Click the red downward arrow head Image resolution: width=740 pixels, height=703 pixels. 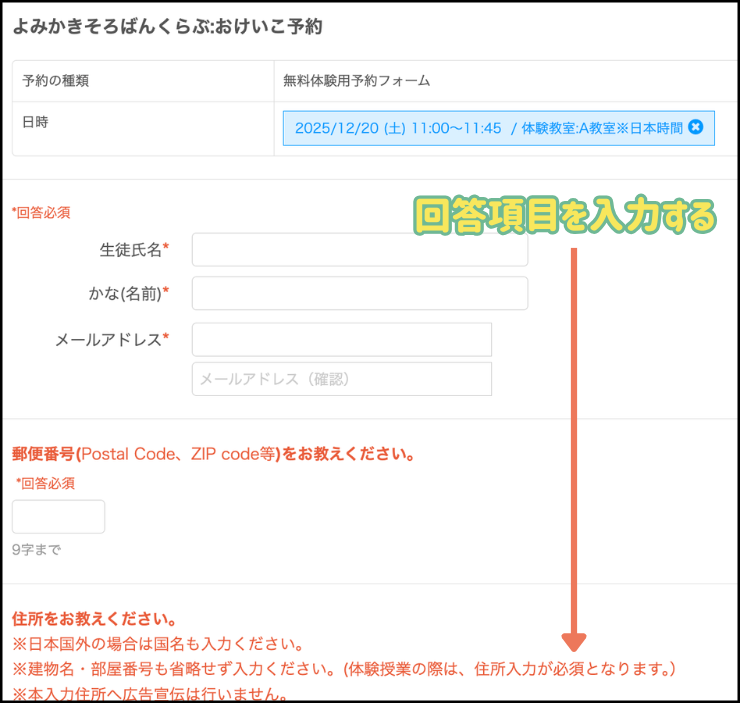coord(574,641)
